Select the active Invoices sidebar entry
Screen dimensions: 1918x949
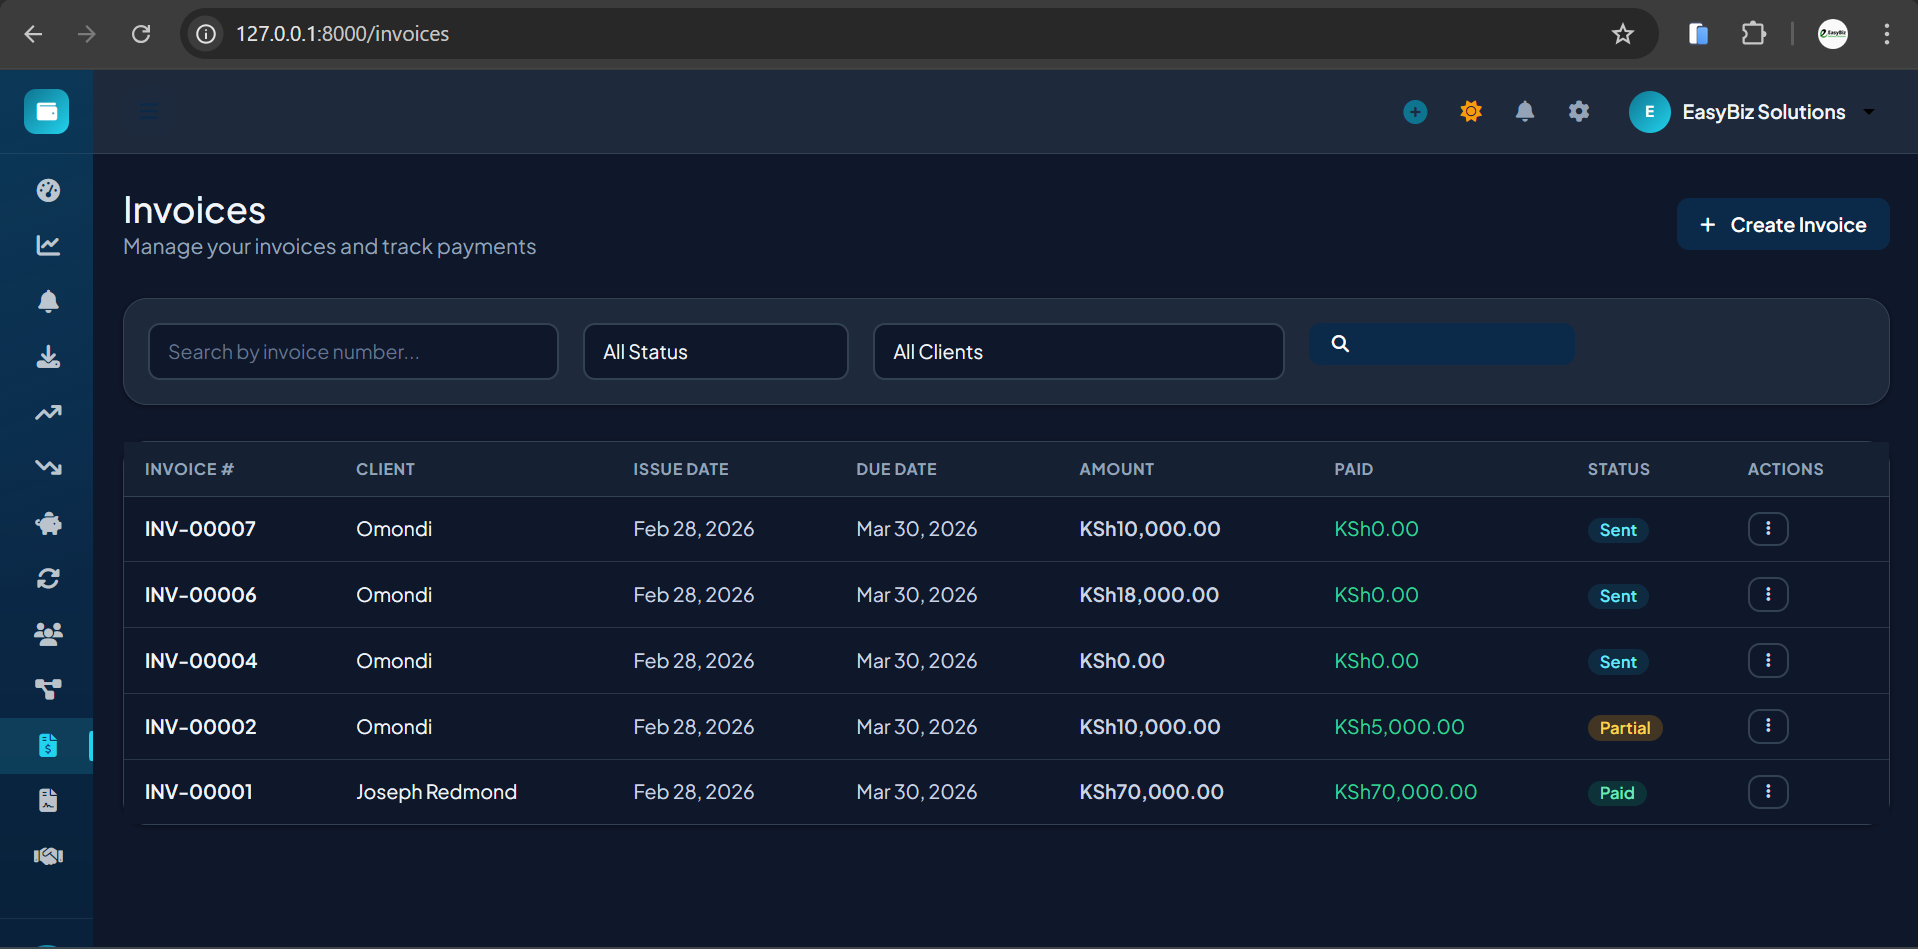[47, 745]
